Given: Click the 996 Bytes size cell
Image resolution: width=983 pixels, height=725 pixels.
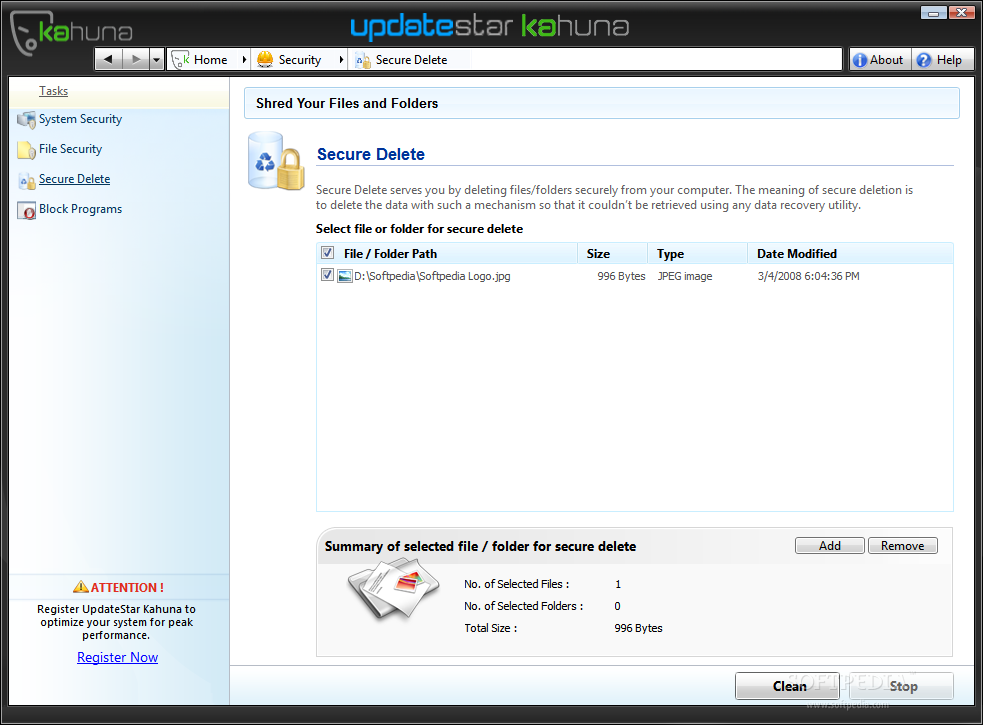Looking at the screenshot, I should pos(621,276).
